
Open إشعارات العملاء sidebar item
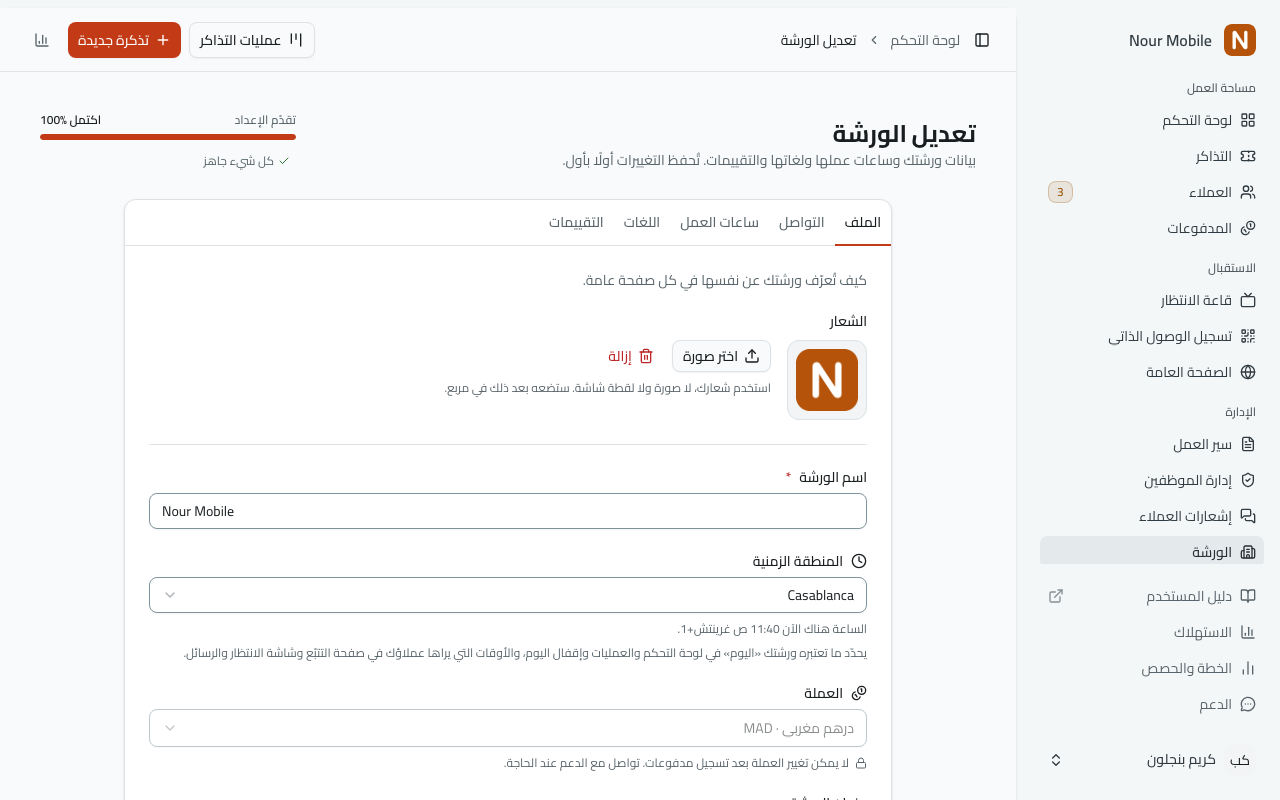tap(1152, 516)
